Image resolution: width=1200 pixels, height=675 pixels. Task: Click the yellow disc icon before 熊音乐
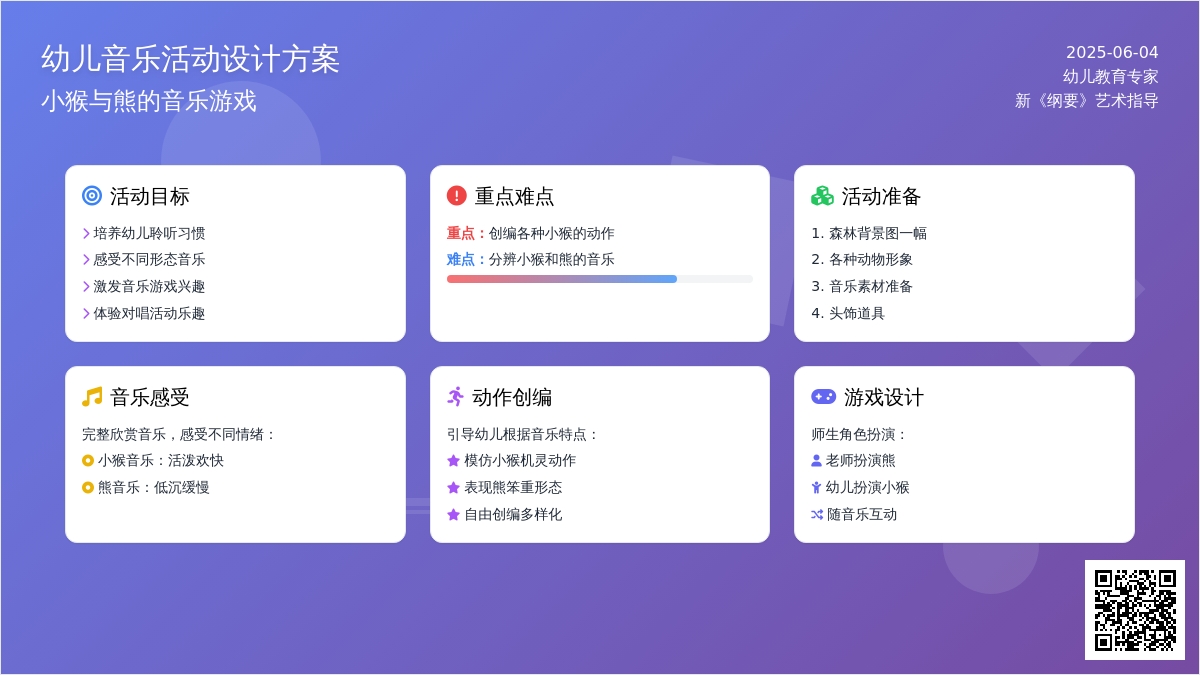coord(88,488)
